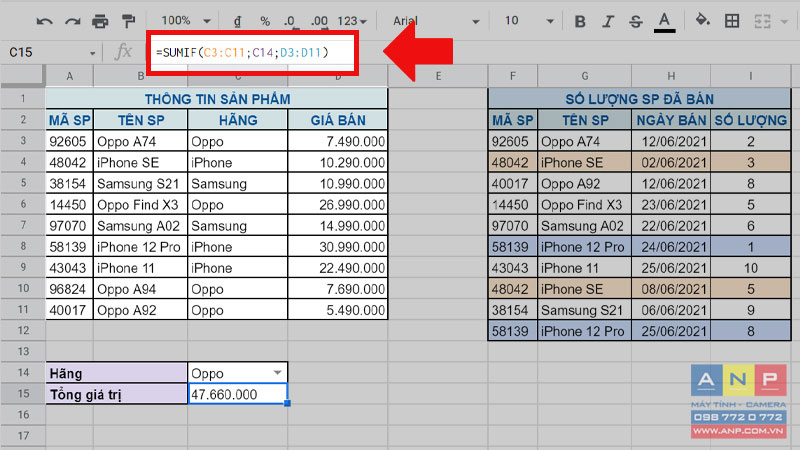
Task: Click the GIÁ BÁN header cell
Action: tap(338, 120)
